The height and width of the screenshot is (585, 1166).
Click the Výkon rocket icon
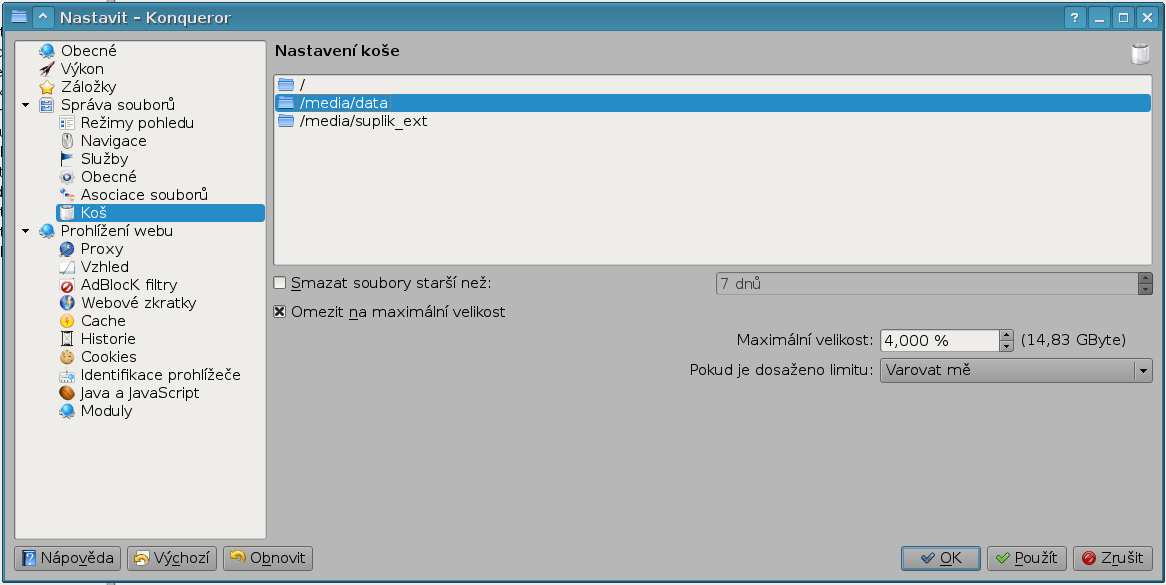click(47, 69)
